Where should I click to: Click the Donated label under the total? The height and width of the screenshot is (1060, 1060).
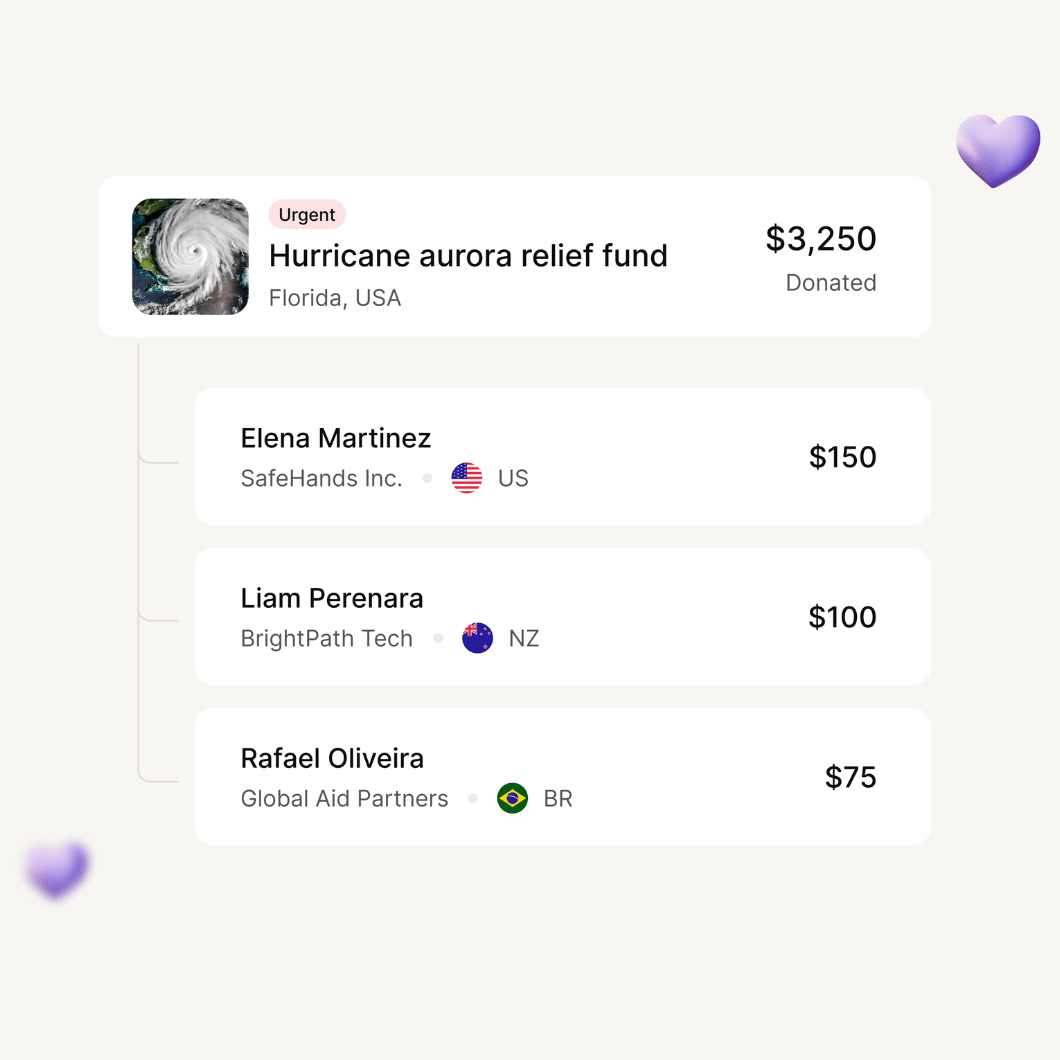[831, 283]
